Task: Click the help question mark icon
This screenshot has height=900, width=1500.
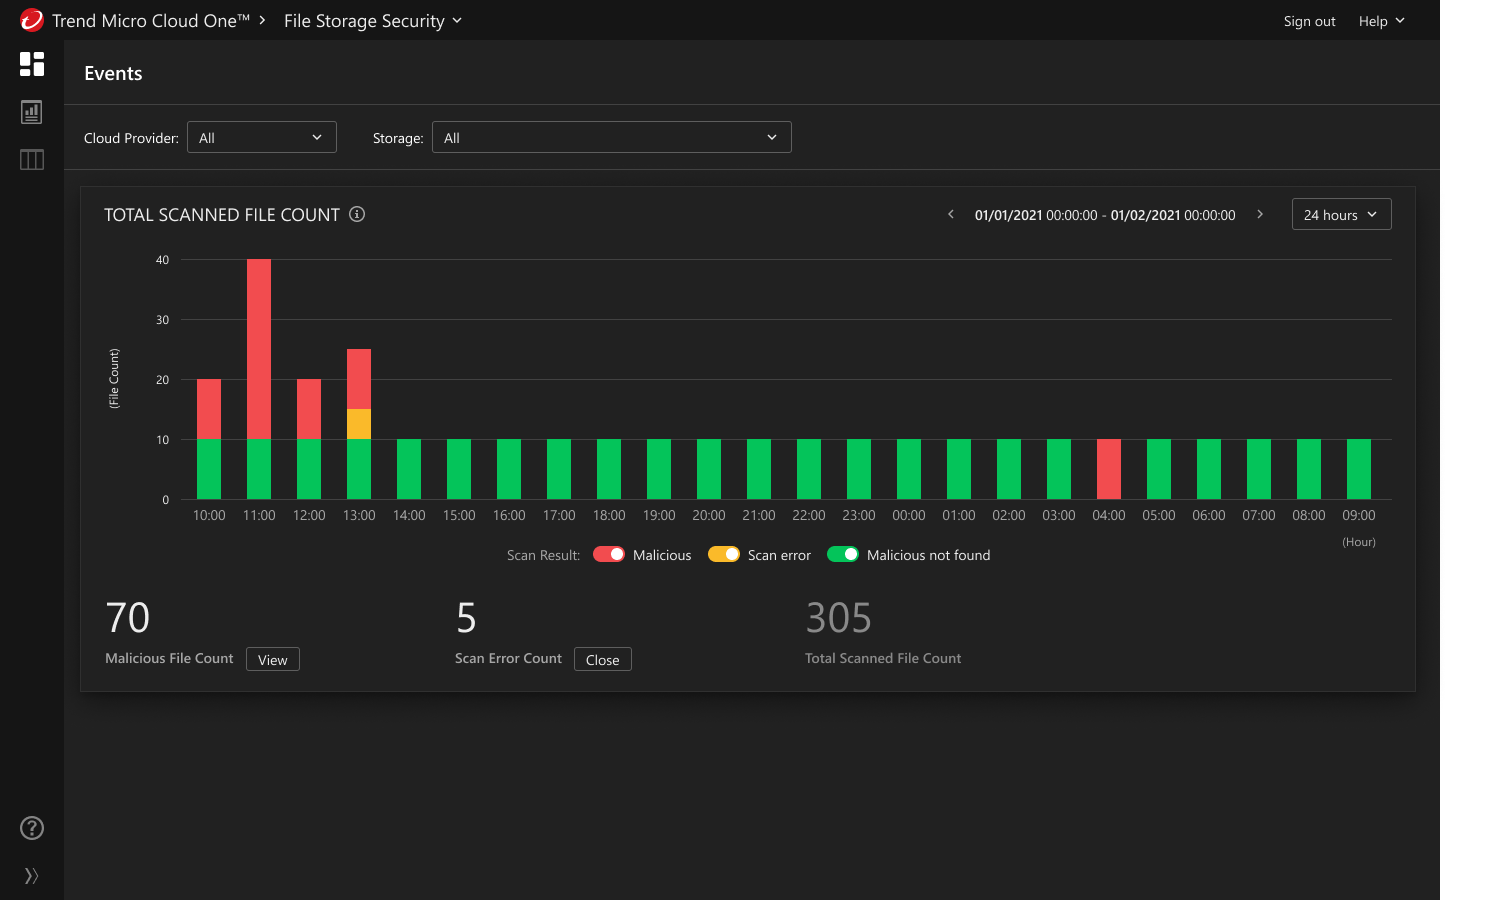Action: [x=32, y=828]
